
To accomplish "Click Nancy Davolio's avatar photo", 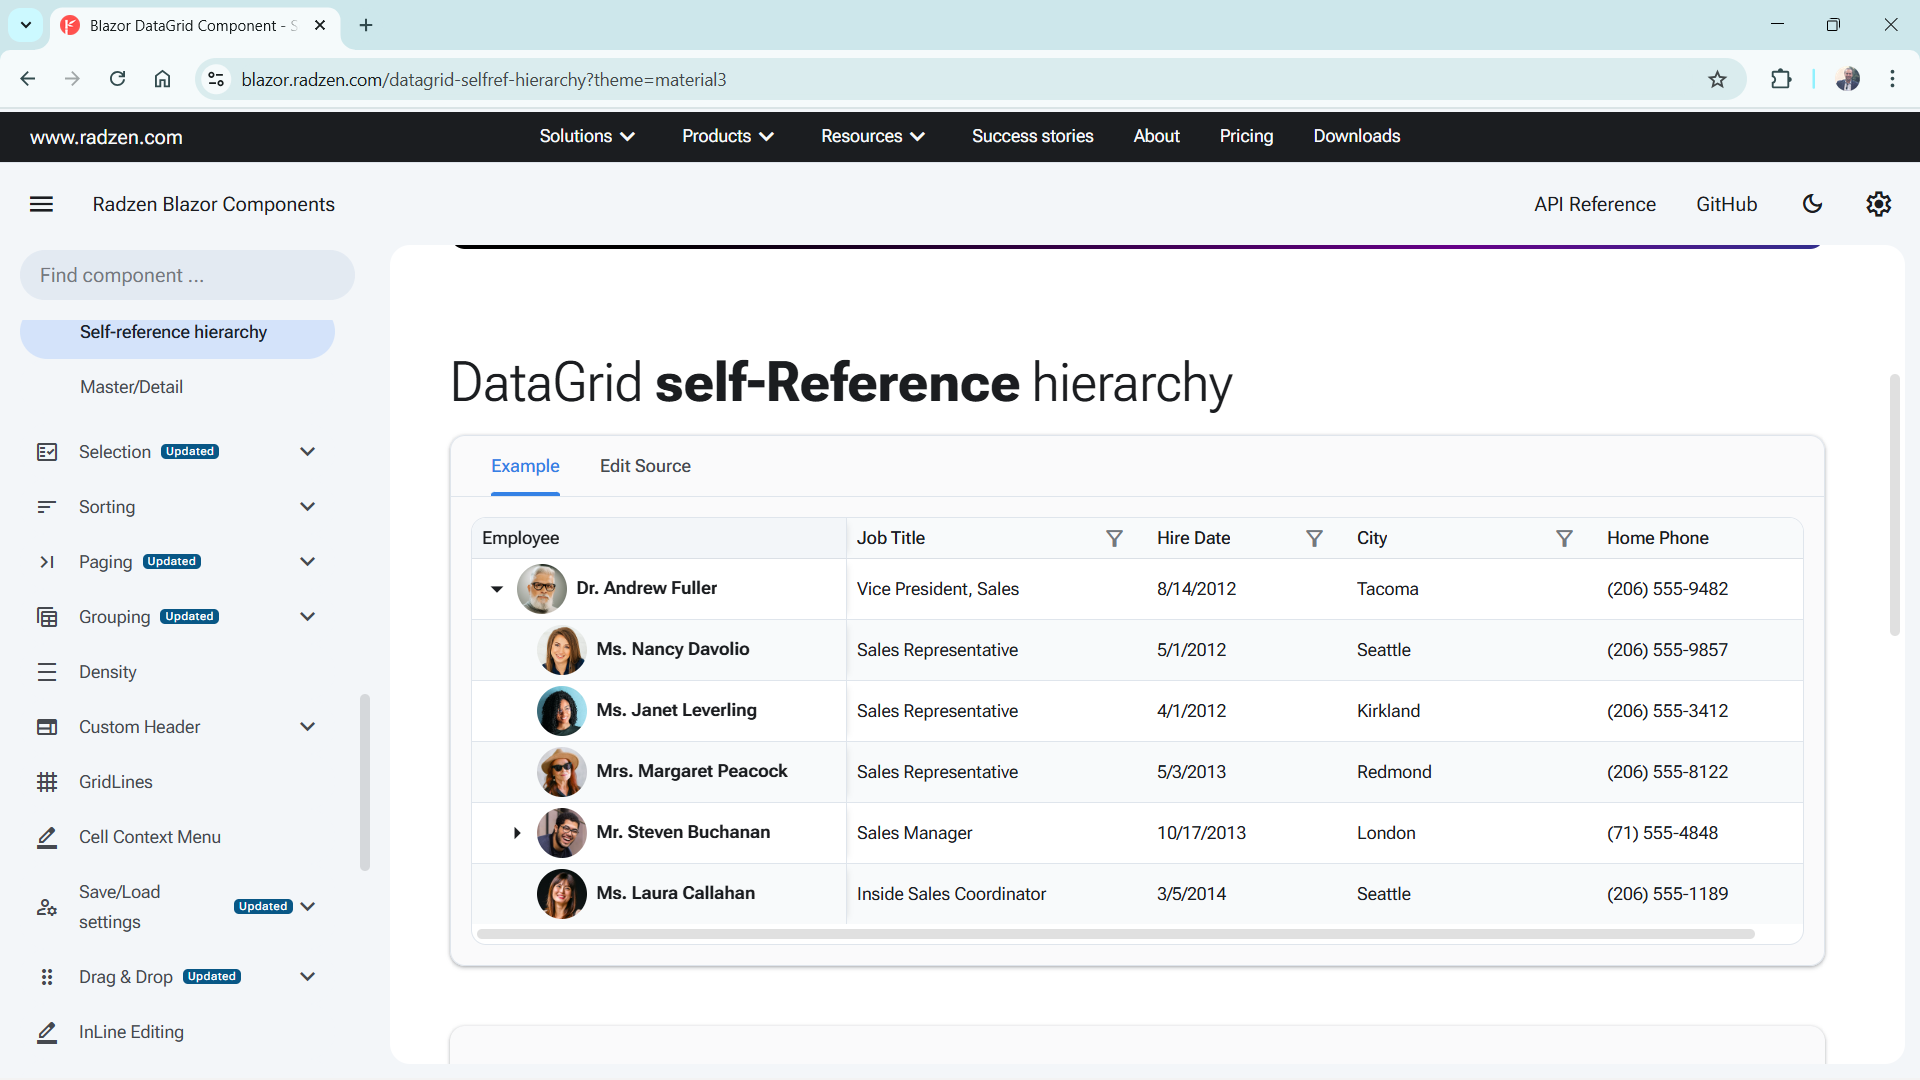I will 561,650.
